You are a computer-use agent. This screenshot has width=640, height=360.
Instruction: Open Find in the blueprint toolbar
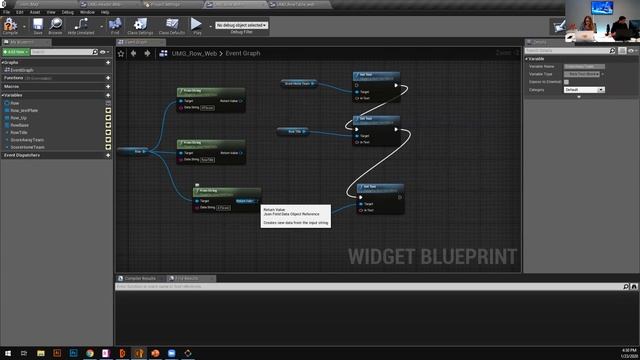pos(115,26)
